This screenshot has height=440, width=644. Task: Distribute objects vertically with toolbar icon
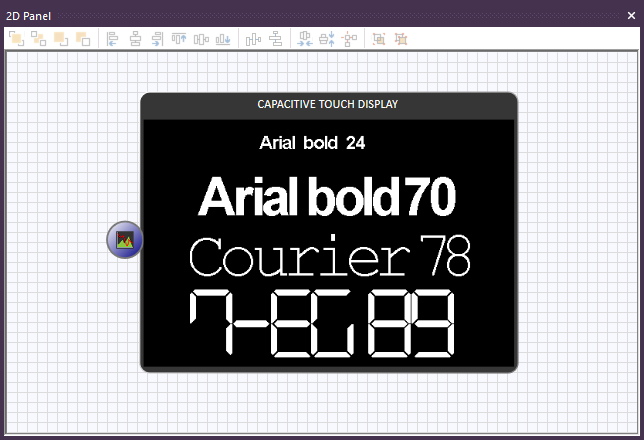[274, 39]
